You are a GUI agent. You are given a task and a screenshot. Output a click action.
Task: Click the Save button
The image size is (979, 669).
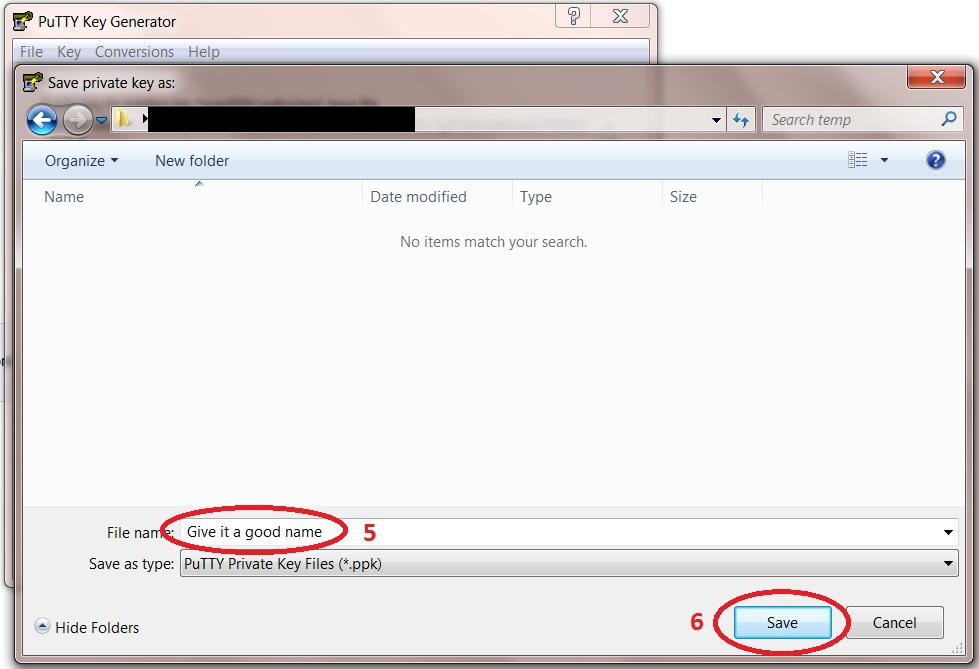click(x=782, y=622)
